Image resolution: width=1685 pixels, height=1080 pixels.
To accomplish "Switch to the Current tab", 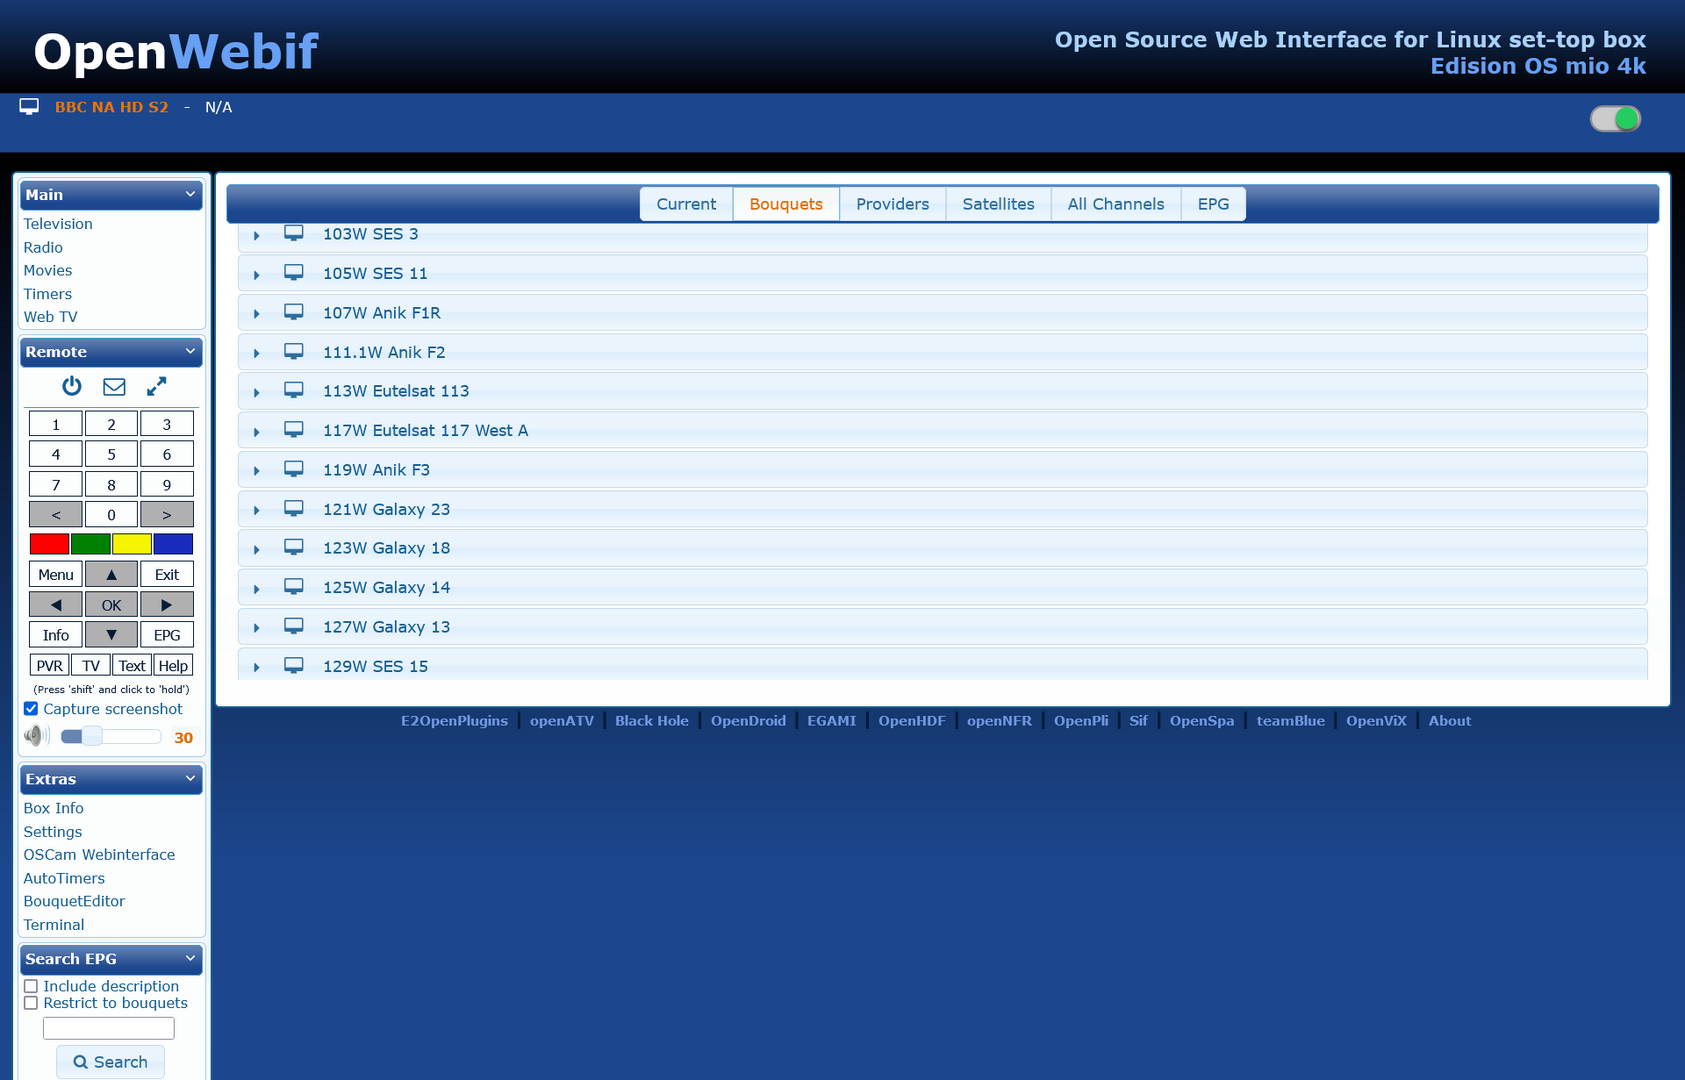I will (x=686, y=204).
